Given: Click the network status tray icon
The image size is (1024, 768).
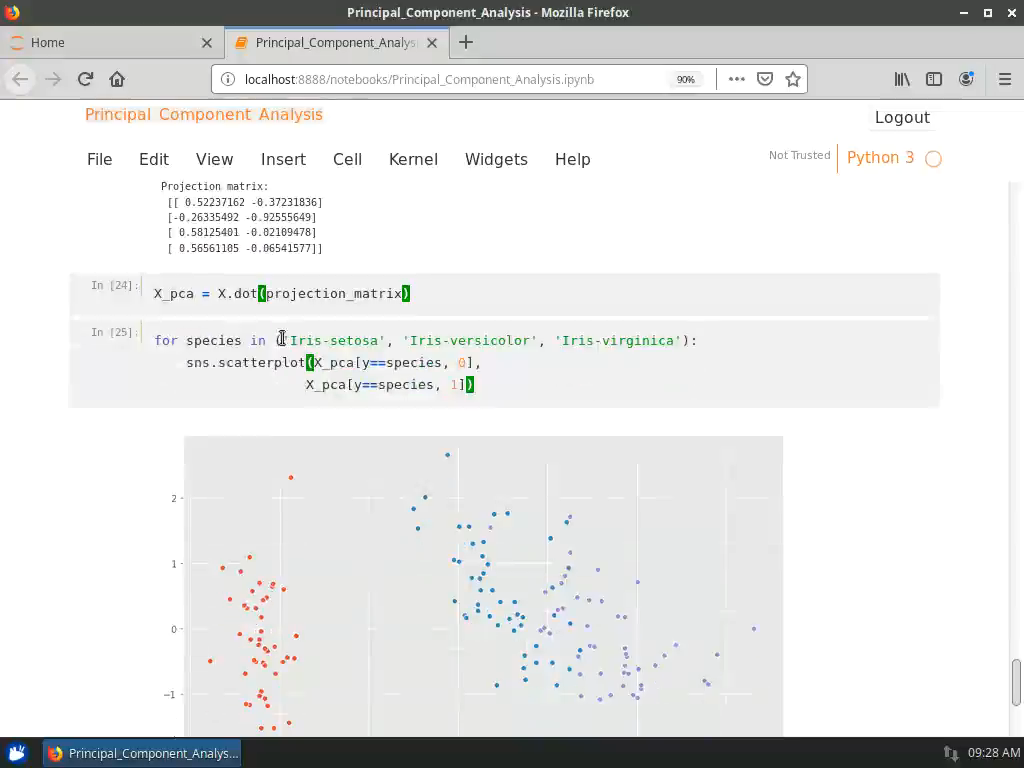Looking at the screenshot, I should [x=951, y=753].
